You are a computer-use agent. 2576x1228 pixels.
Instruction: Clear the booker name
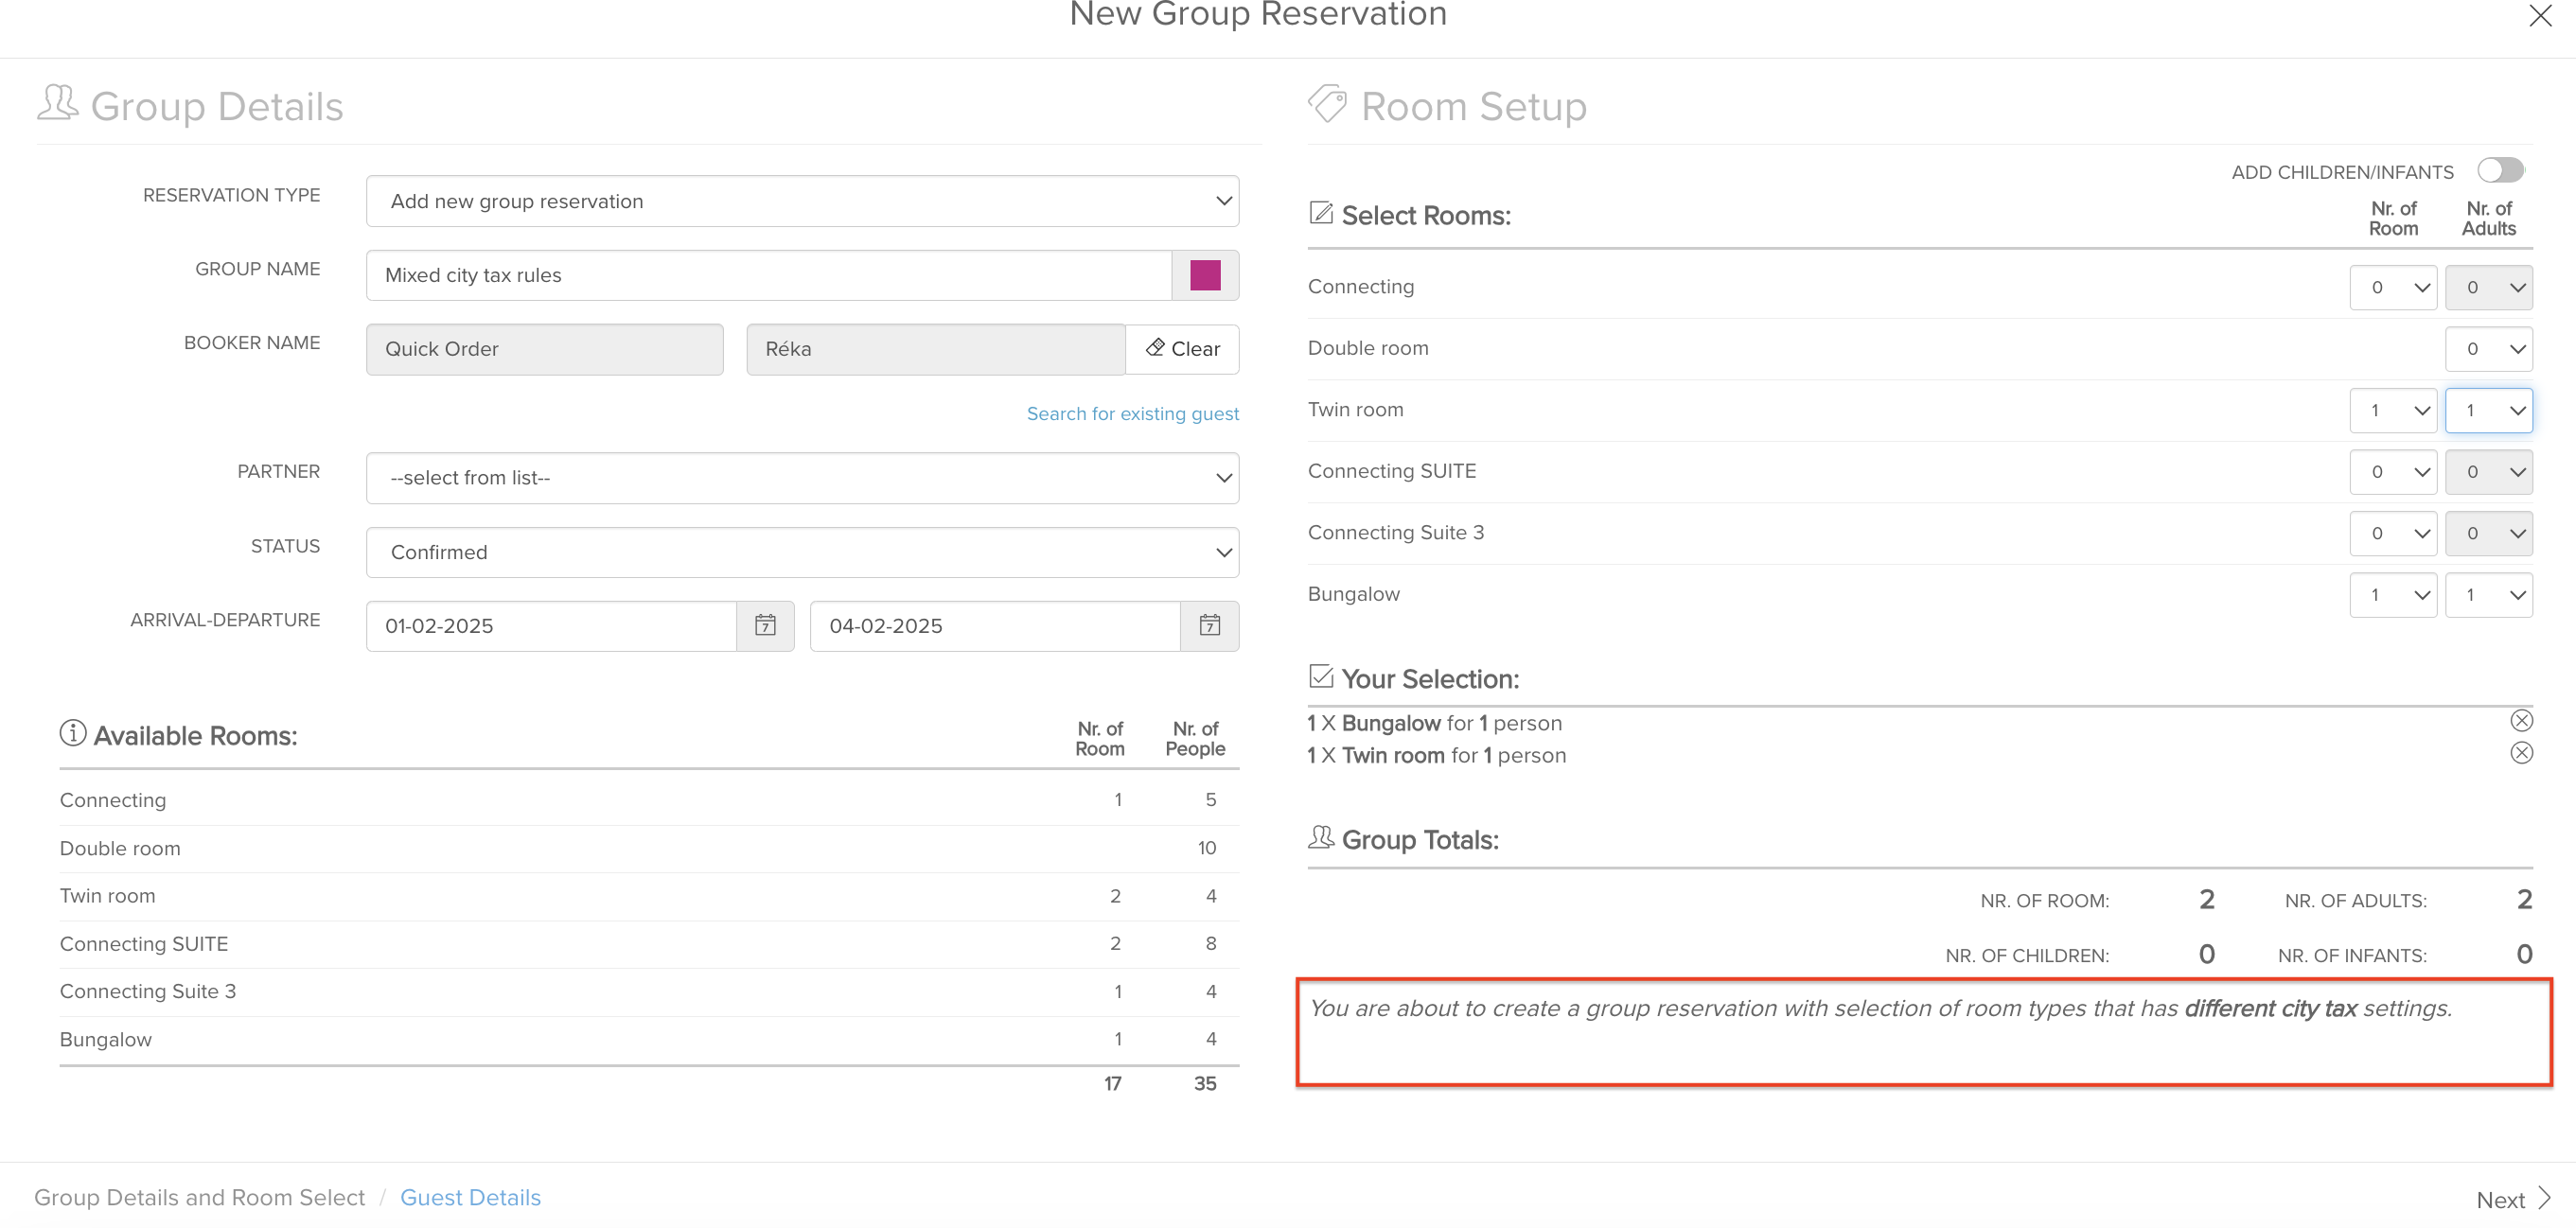[x=1182, y=349]
